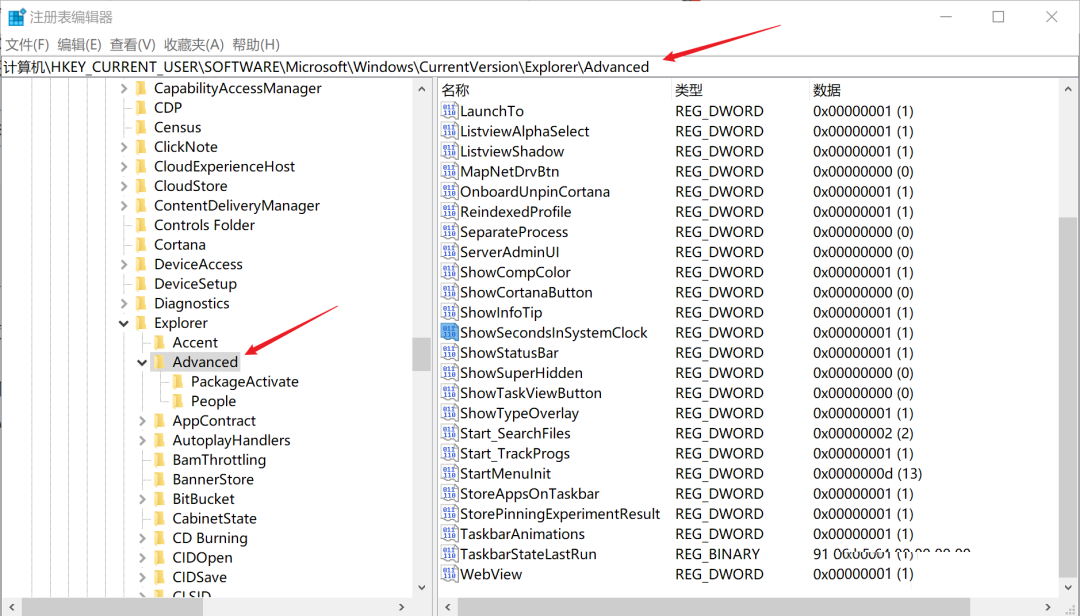Screen dimensions: 1080x616
Task: Select the StorePinningExperimentResult value name
Action: [x=560, y=514]
